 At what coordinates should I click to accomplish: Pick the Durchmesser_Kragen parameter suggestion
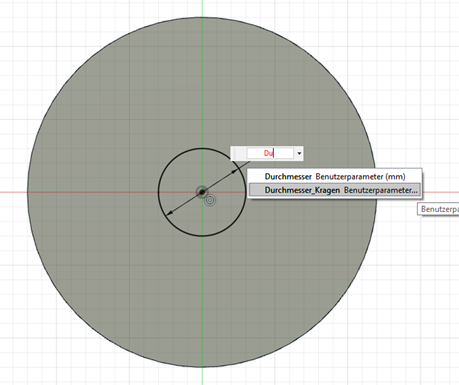(335, 190)
